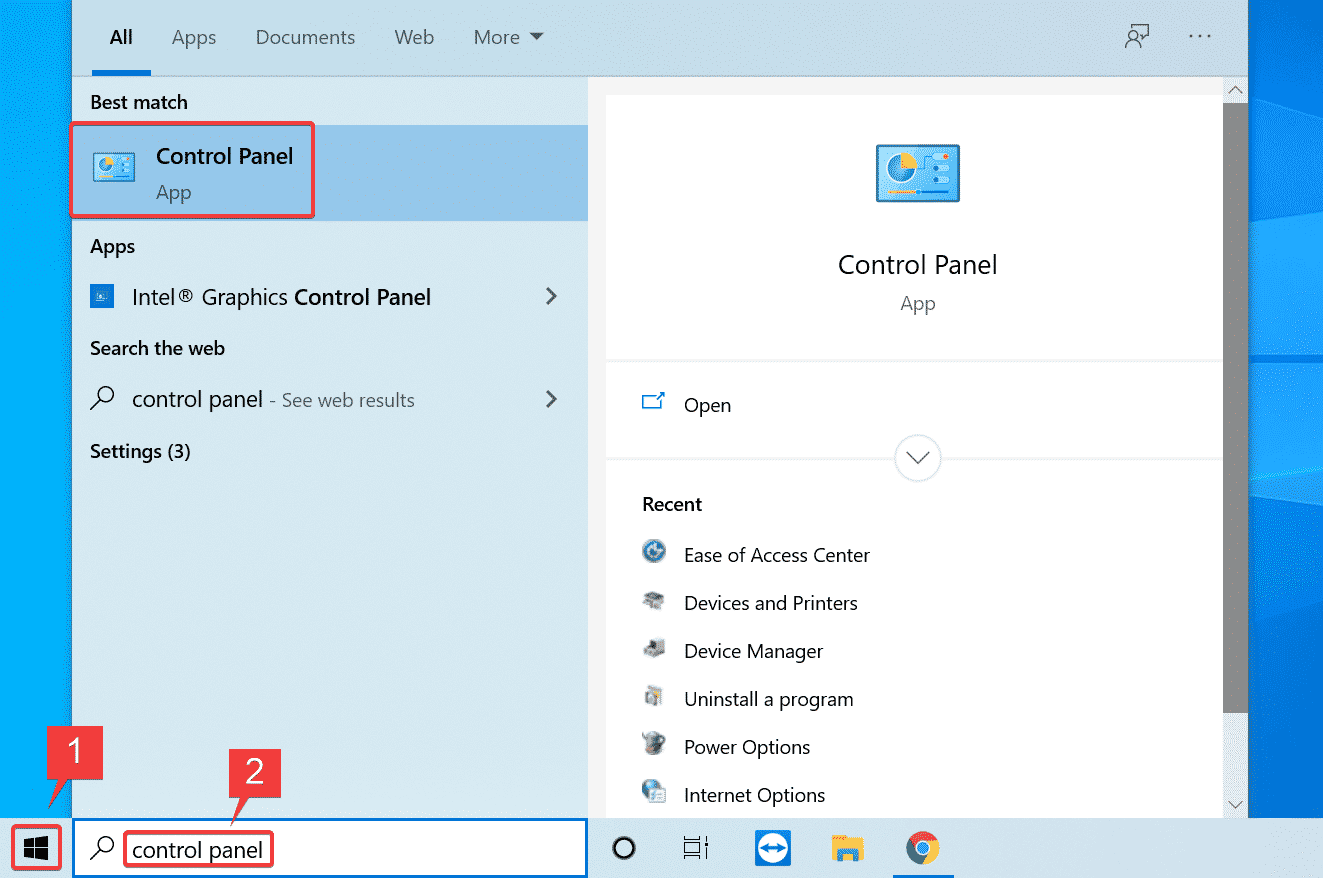Expand the More filter dropdown
Image resolution: width=1323 pixels, height=878 pixels.
point(508,38)
